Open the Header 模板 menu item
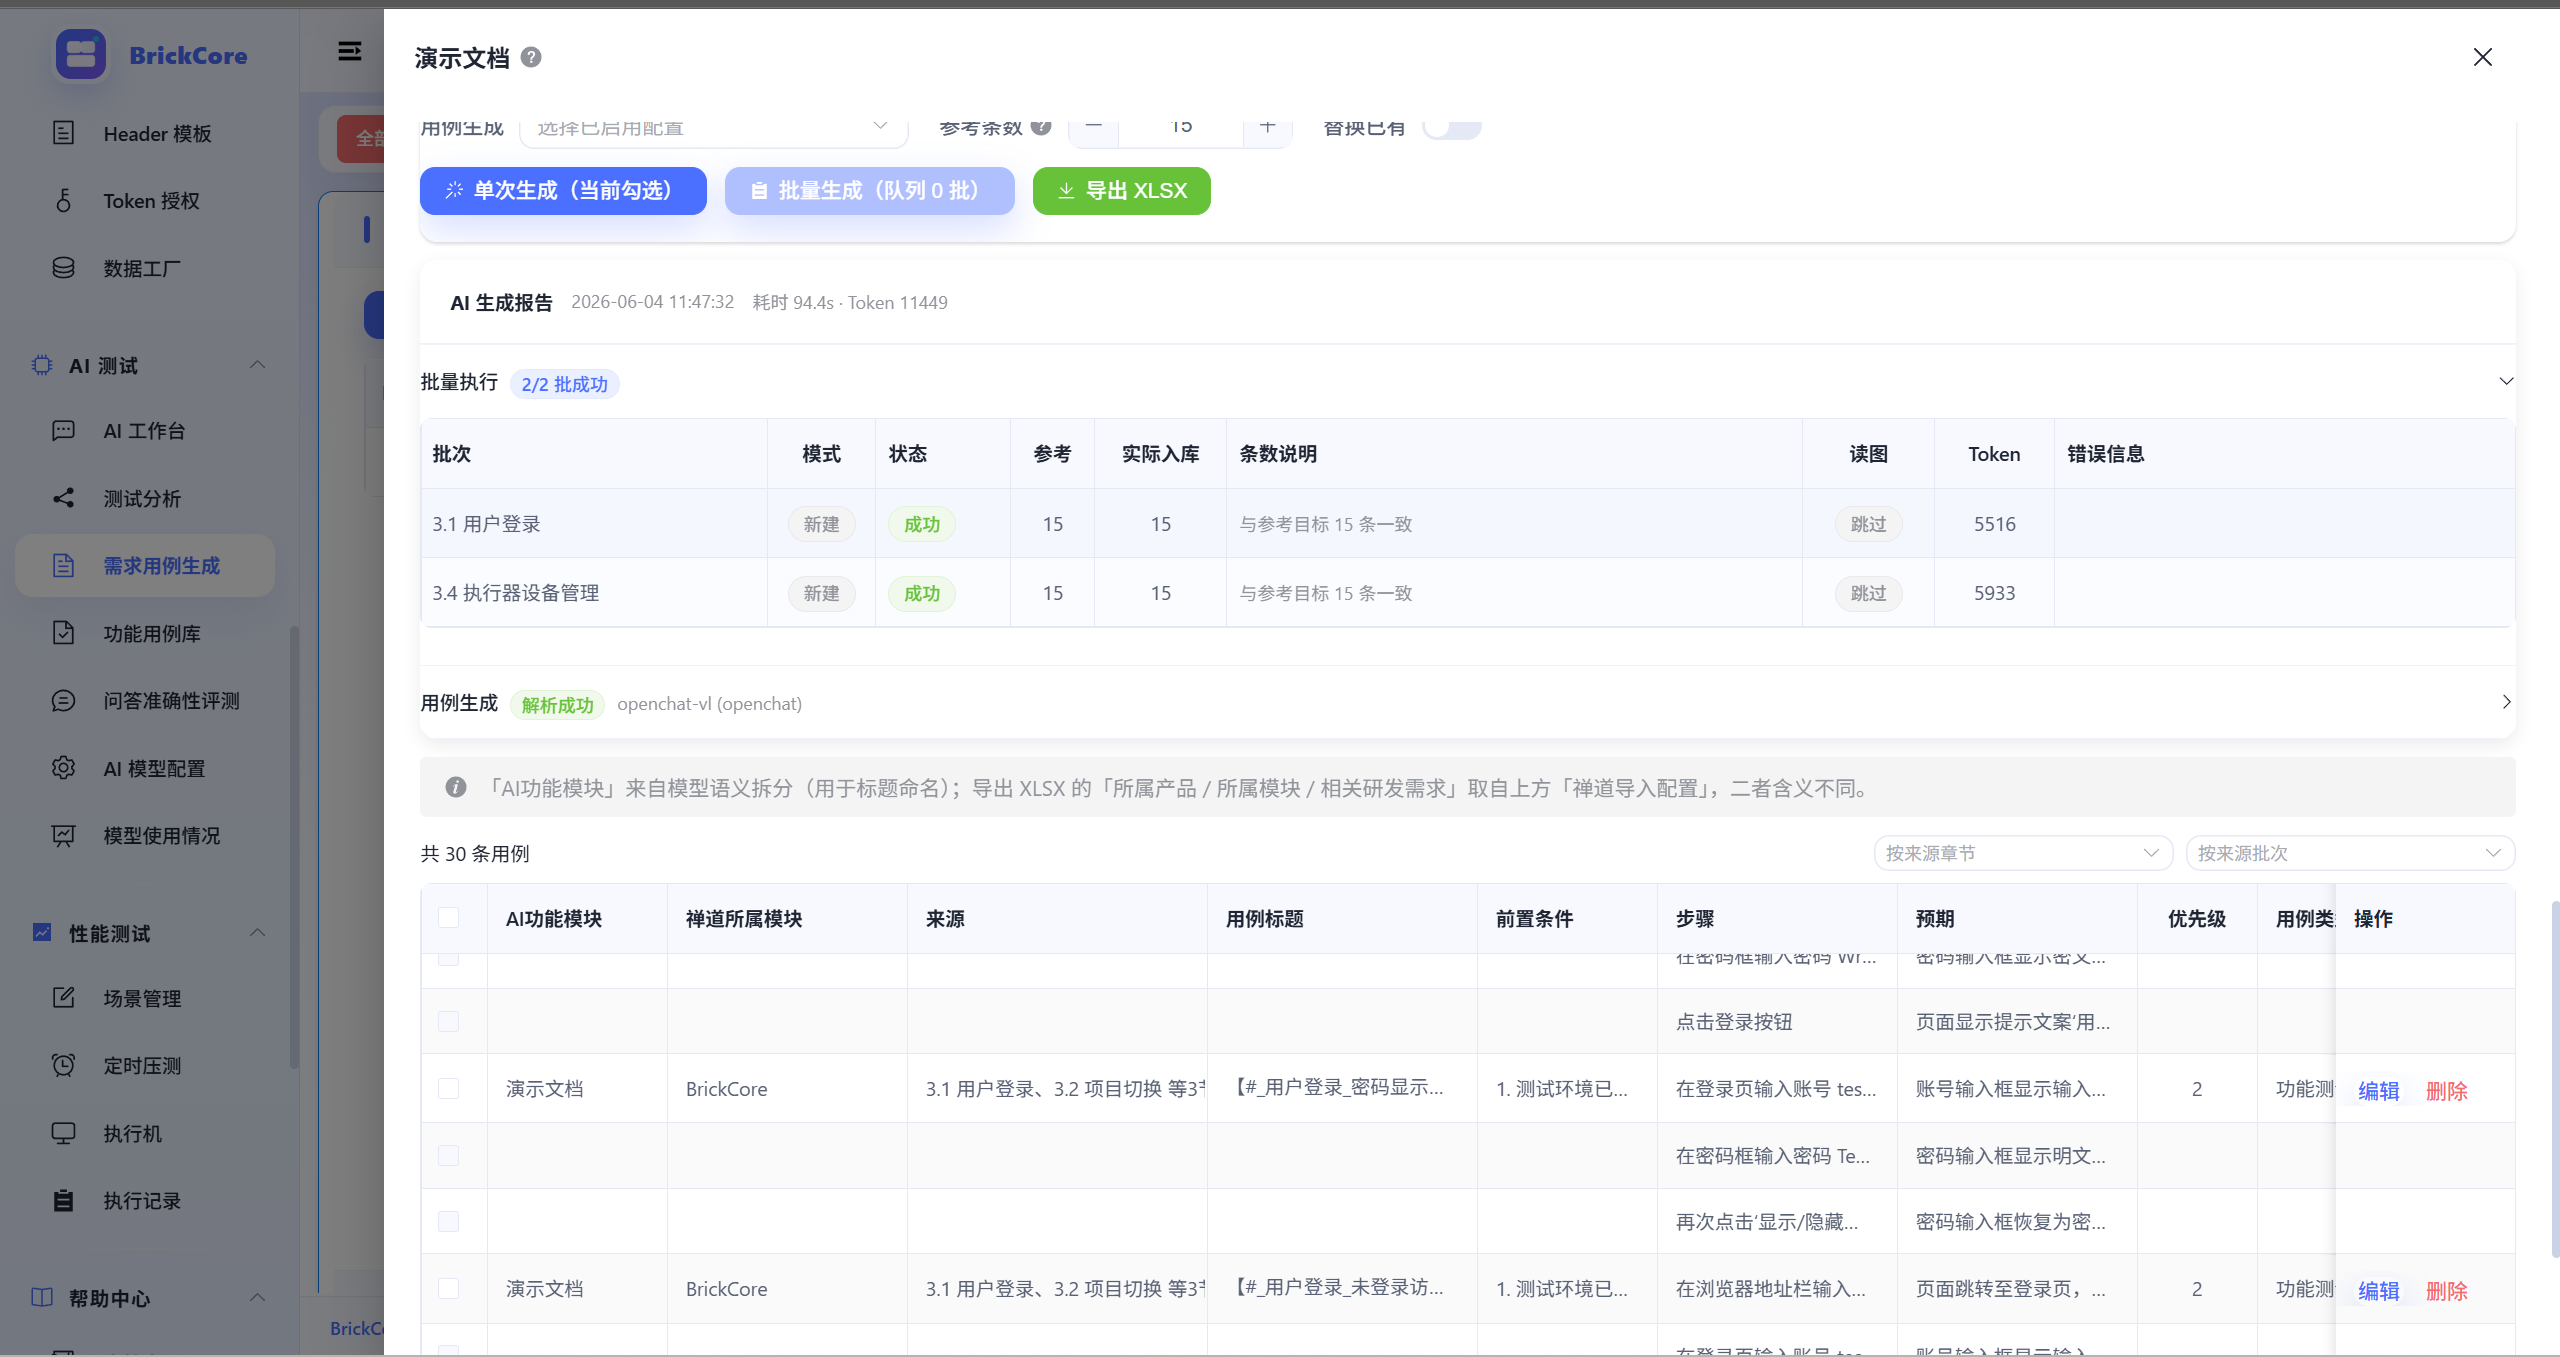The height and width of the screenshot is (1357, 2560). point(145,133)
